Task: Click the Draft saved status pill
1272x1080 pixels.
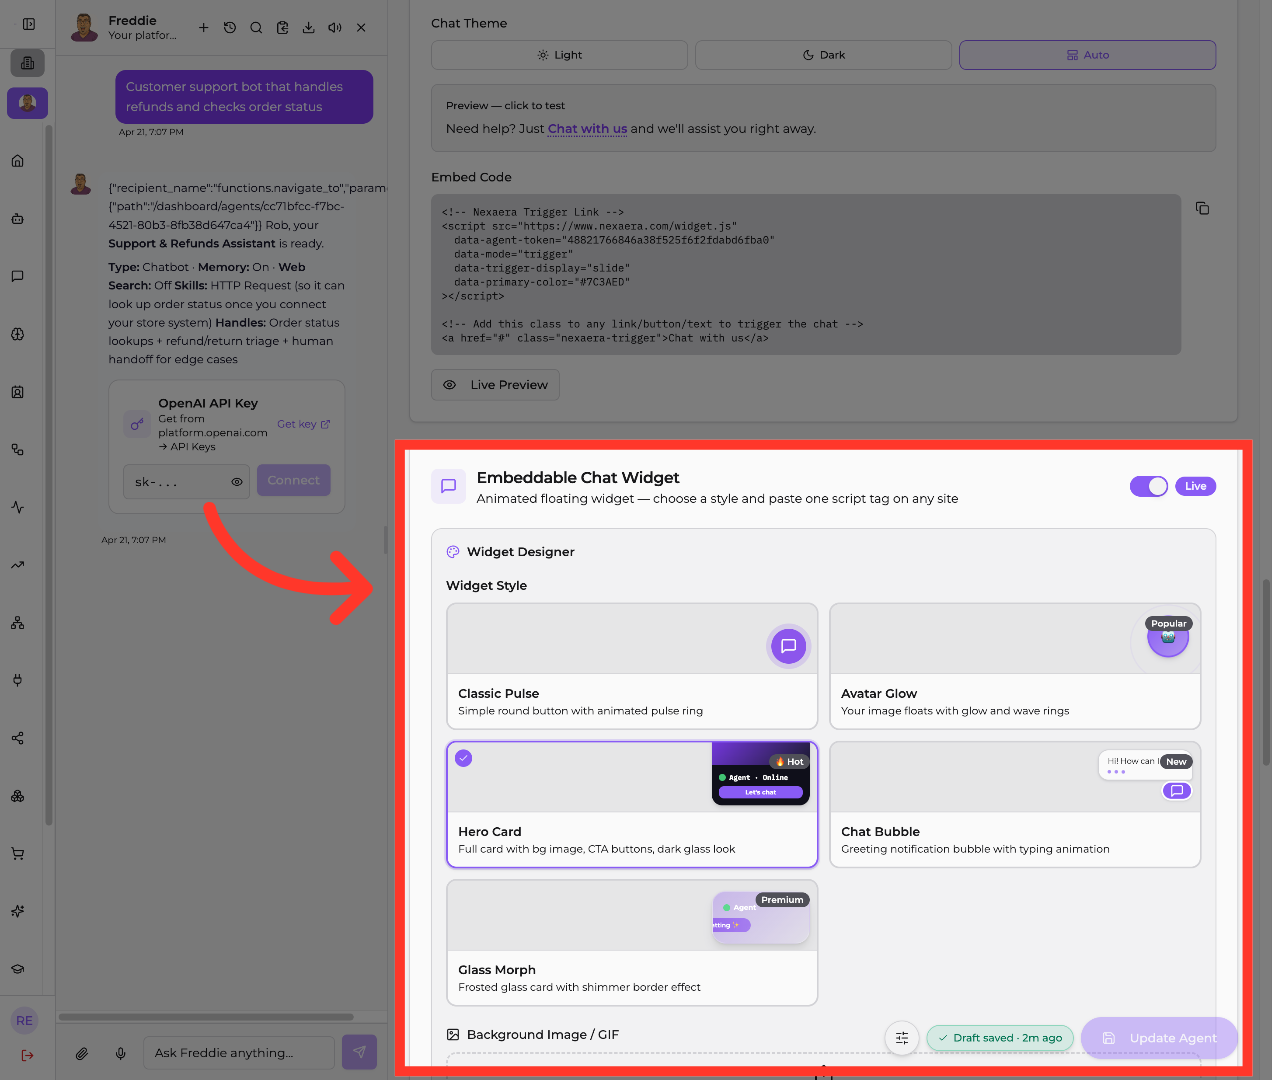Action: coord(1001,1038)
